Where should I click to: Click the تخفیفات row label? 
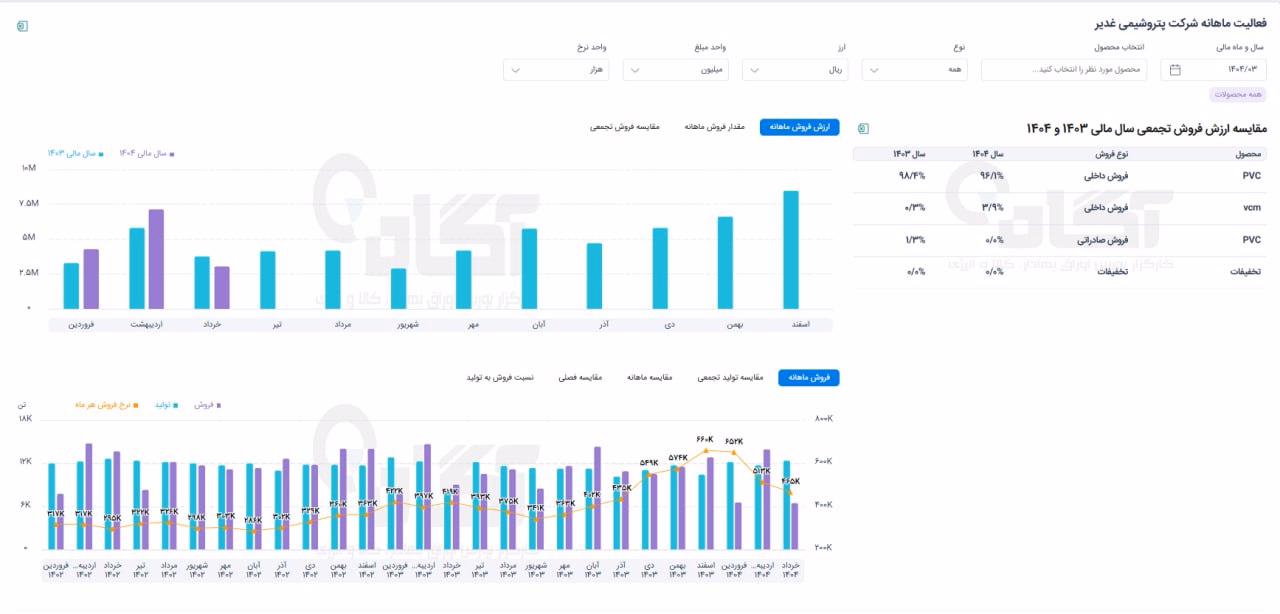(x=1246, y=272)
